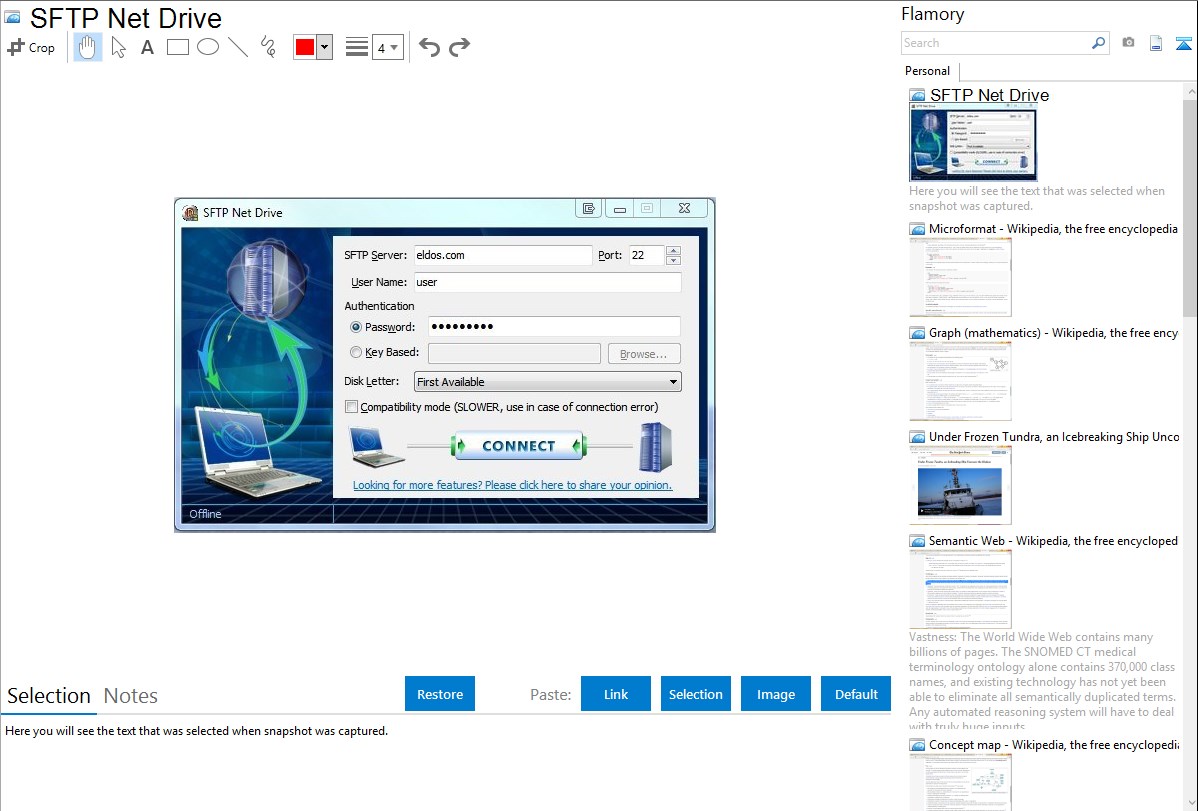Pick the text annotation tool
The image size is (1198, 811).
click(x=147, y=47)
